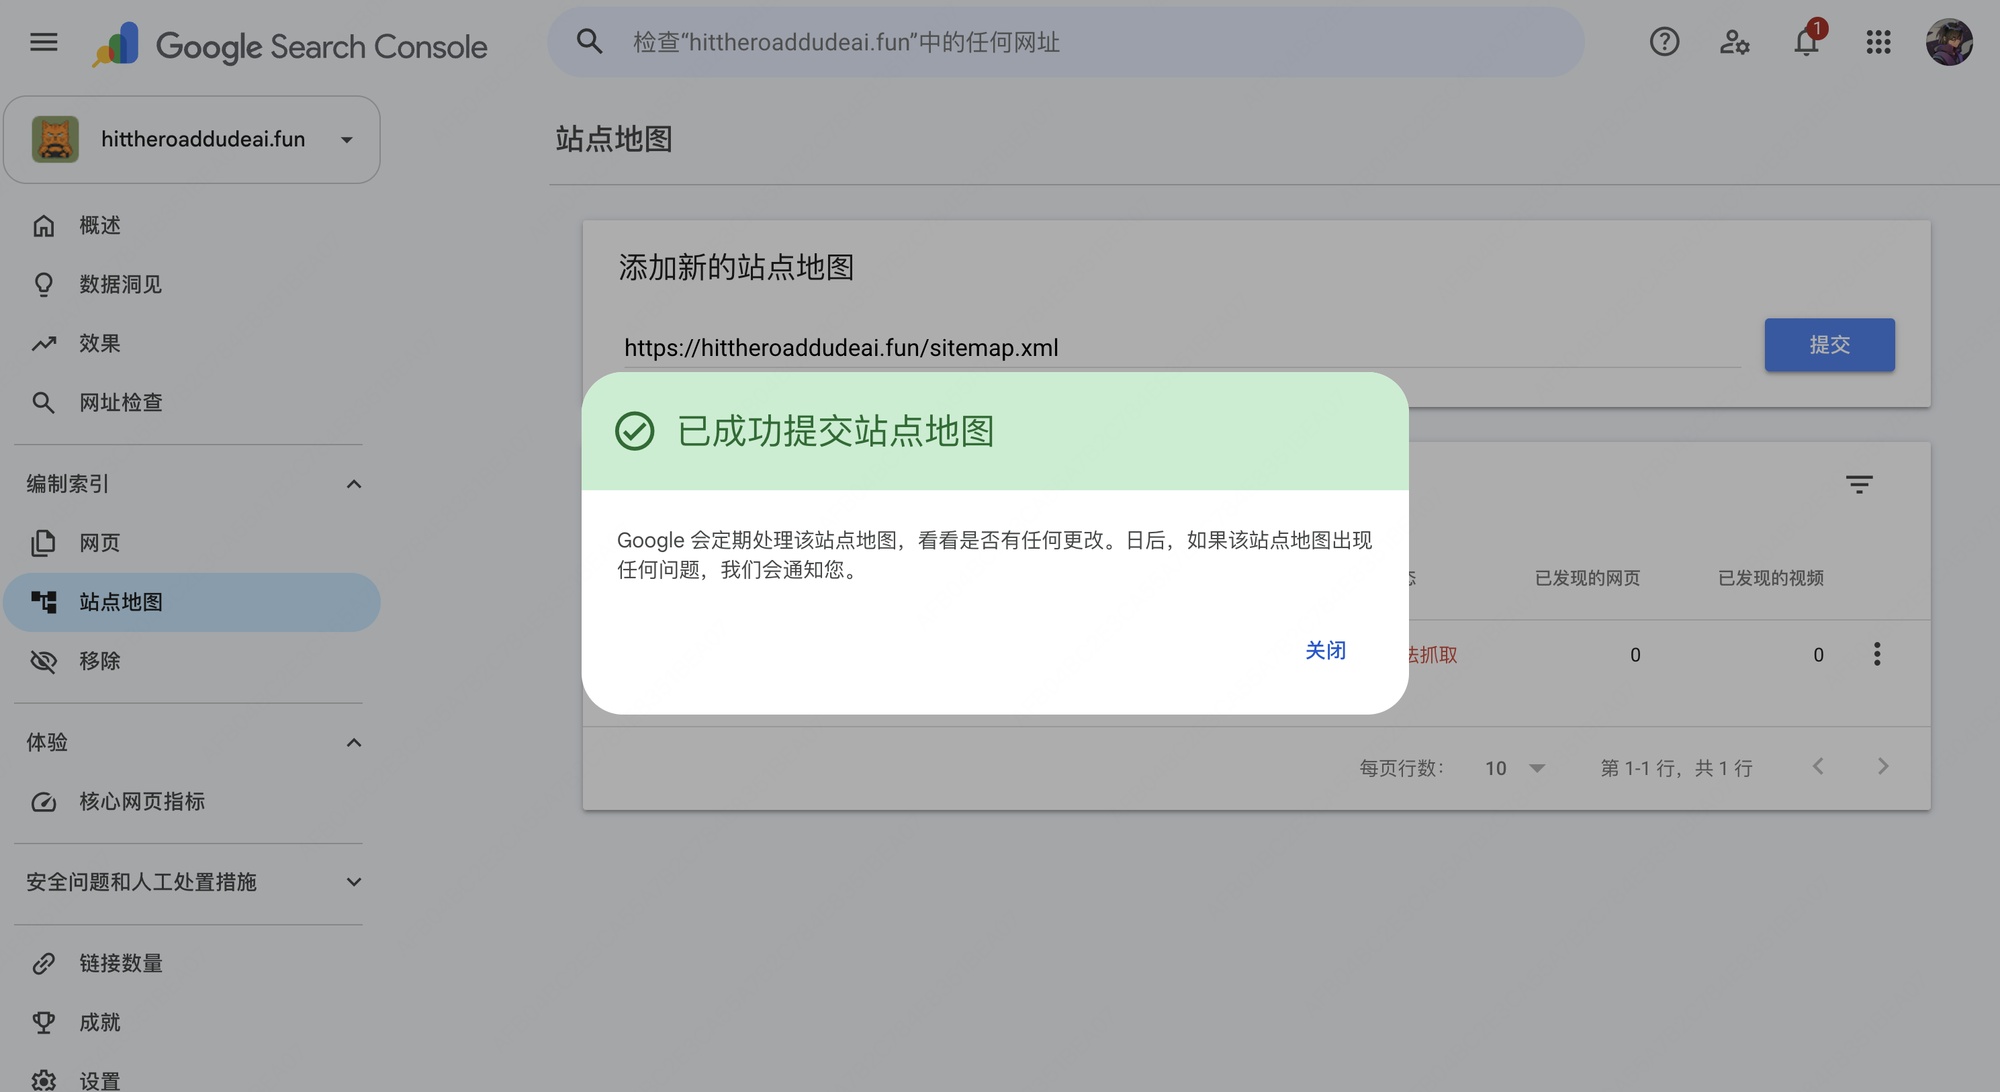Click the search magnifier in URL inspection bar
The width and height of the screenshot is (2000, 1092).
(x=590, y=42)
